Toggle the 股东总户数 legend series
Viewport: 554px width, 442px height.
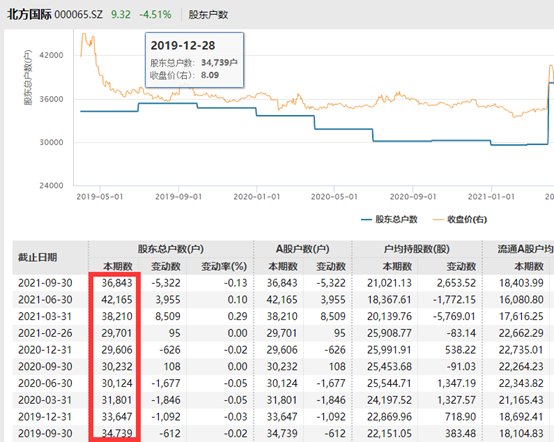point(389,219)
